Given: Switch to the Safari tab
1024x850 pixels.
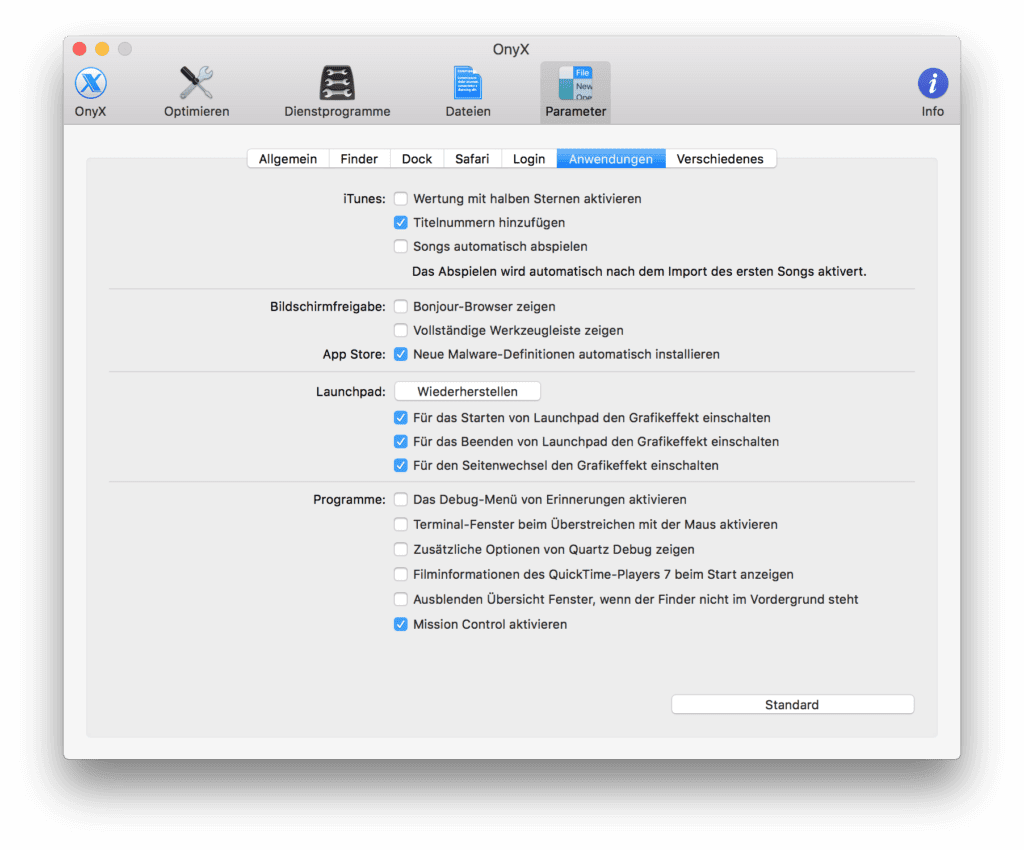Looking at the screenshot, I should [472, 159].
